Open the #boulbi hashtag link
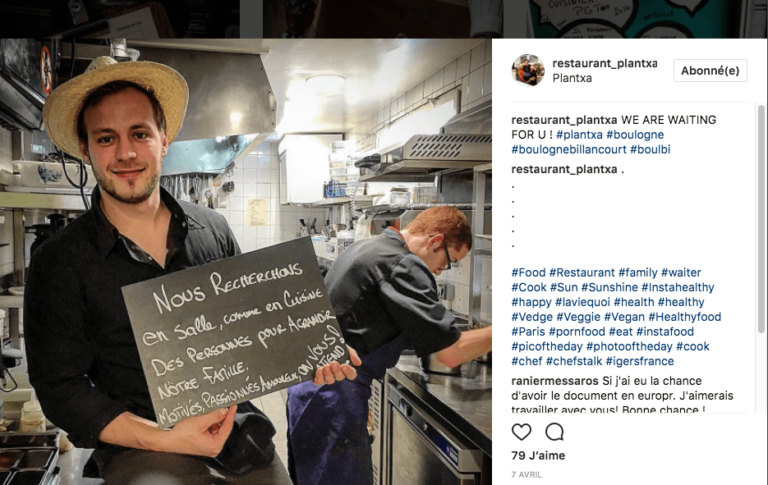This screenshot has height=485, width=768. coord(650,149)
